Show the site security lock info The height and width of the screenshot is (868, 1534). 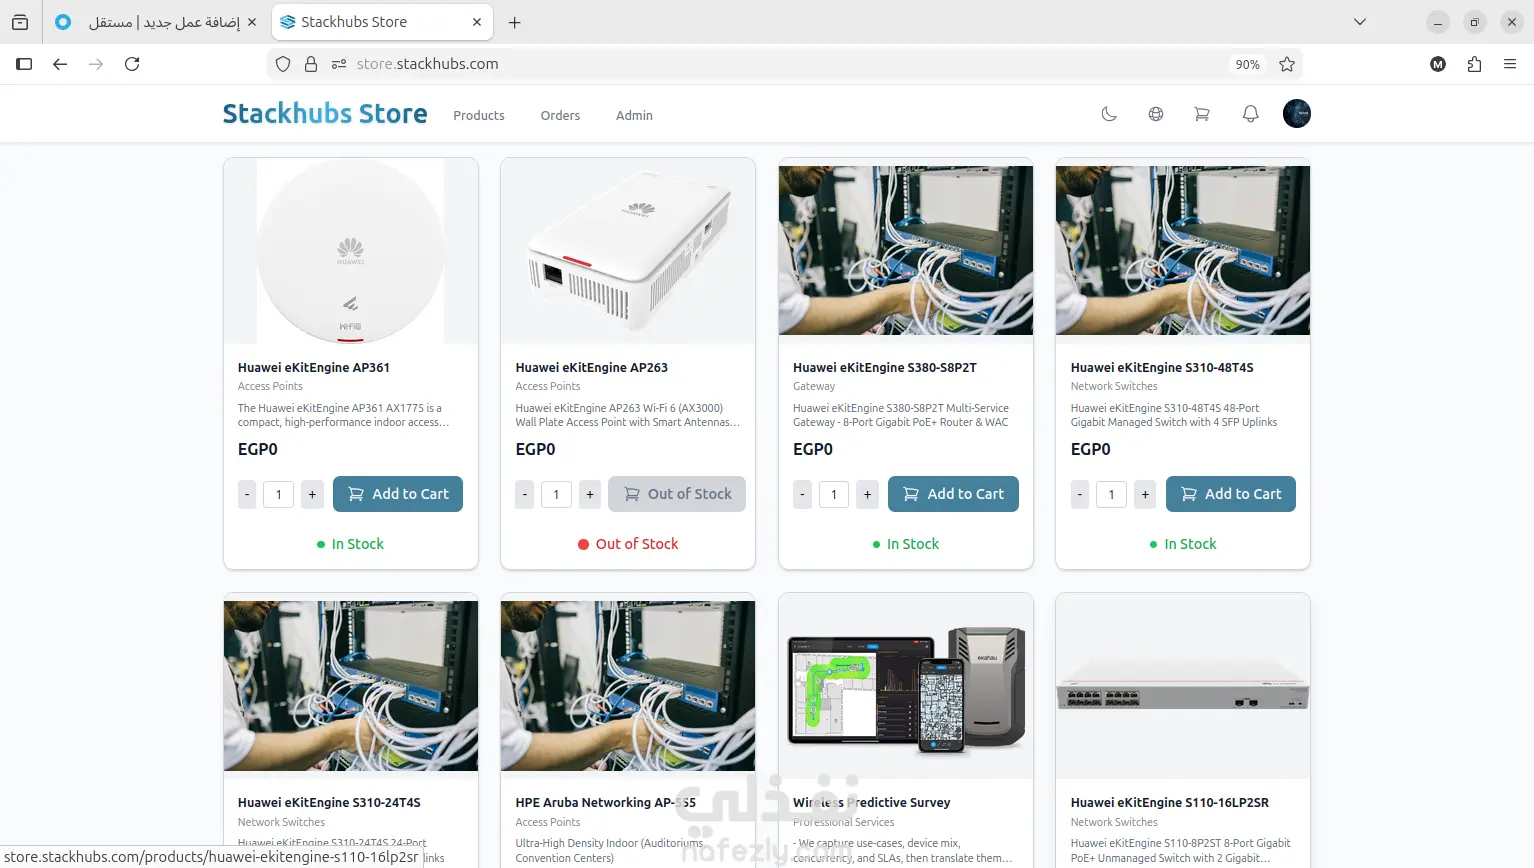[x=311, y=64]
